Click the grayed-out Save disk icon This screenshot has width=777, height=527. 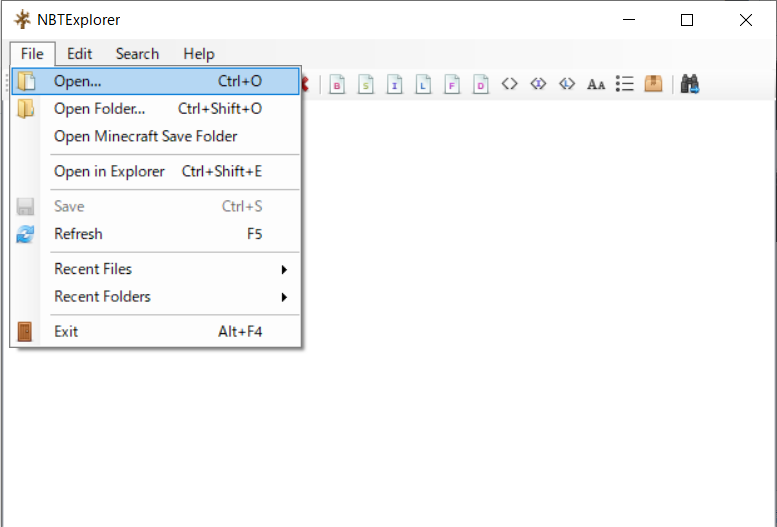25,206
